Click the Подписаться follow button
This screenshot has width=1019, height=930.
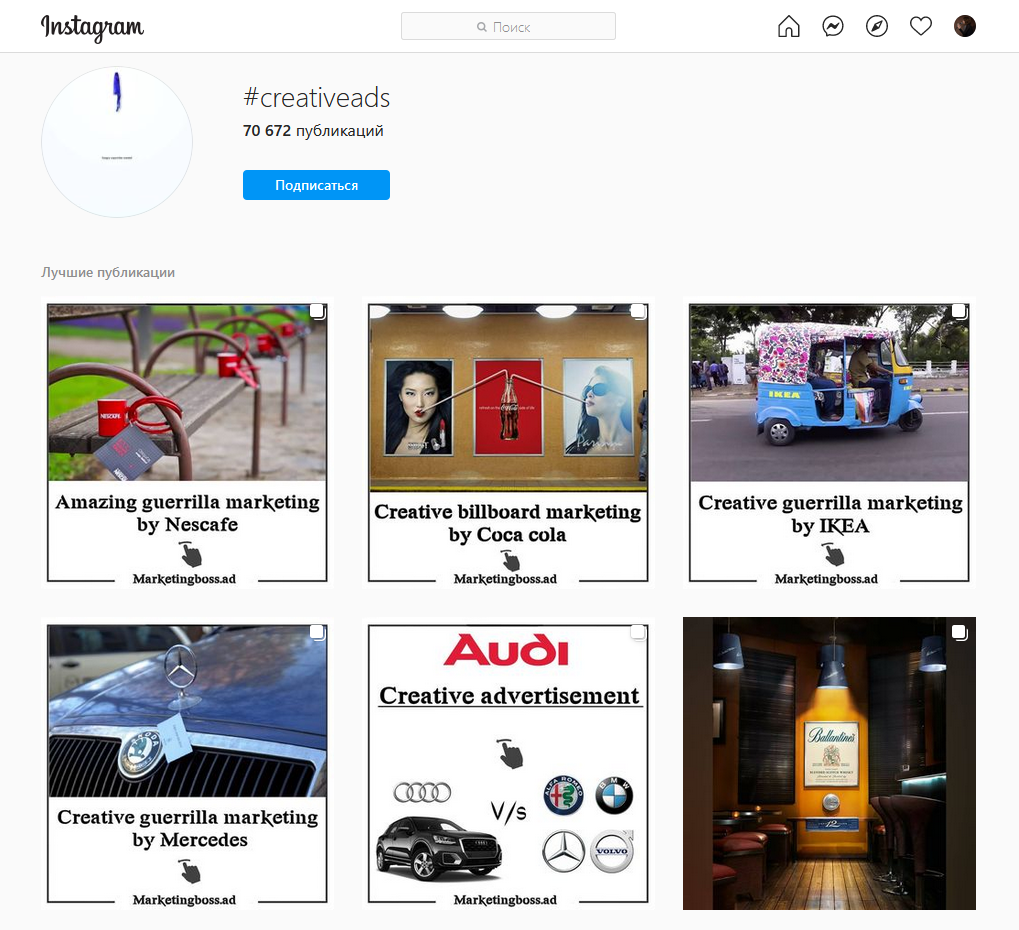pyautogui.click(x=316, y=185)
